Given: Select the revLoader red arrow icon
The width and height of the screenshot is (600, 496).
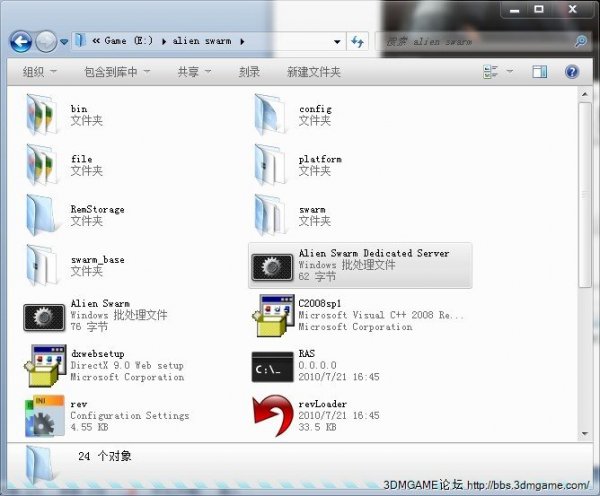Looking at the screenshot, I should coord(273,416).
